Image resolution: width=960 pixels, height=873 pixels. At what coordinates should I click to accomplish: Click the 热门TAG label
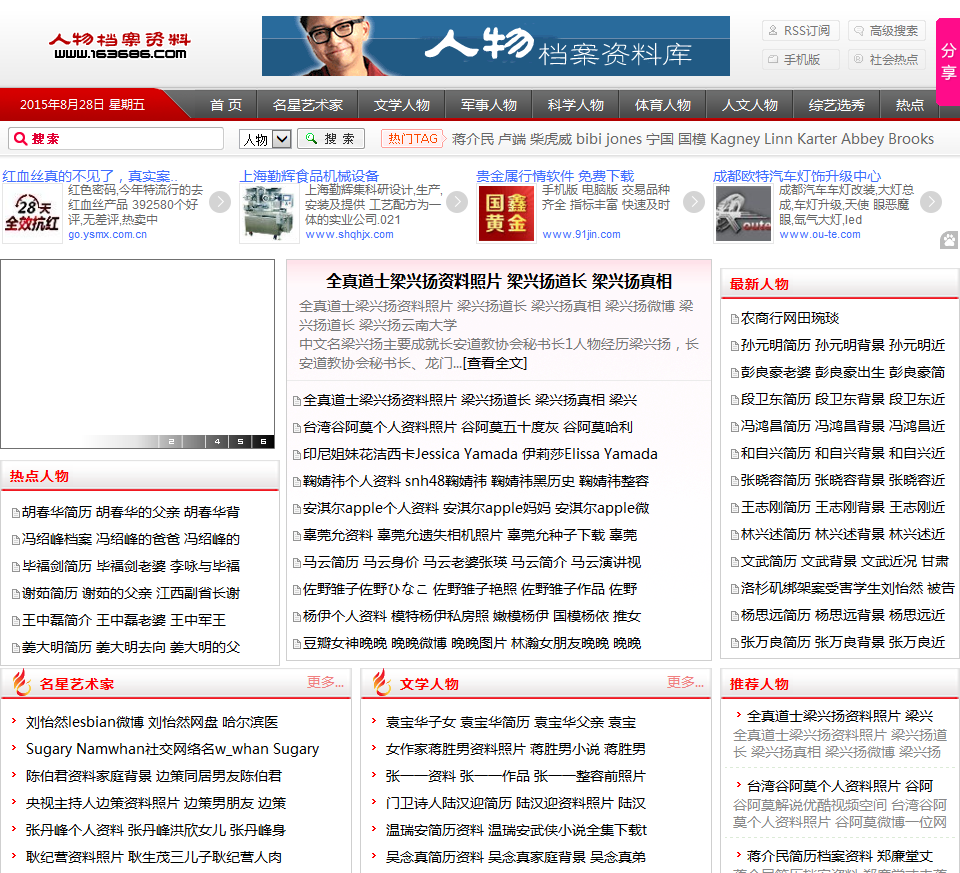413,139
